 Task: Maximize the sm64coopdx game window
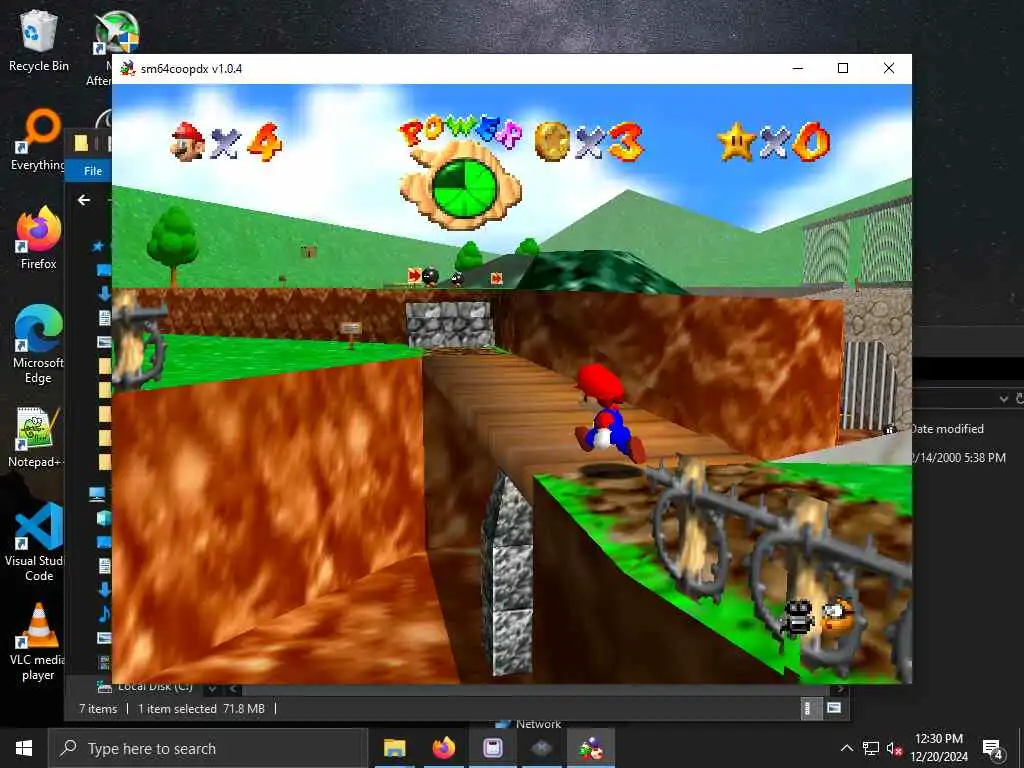[843, 68]
